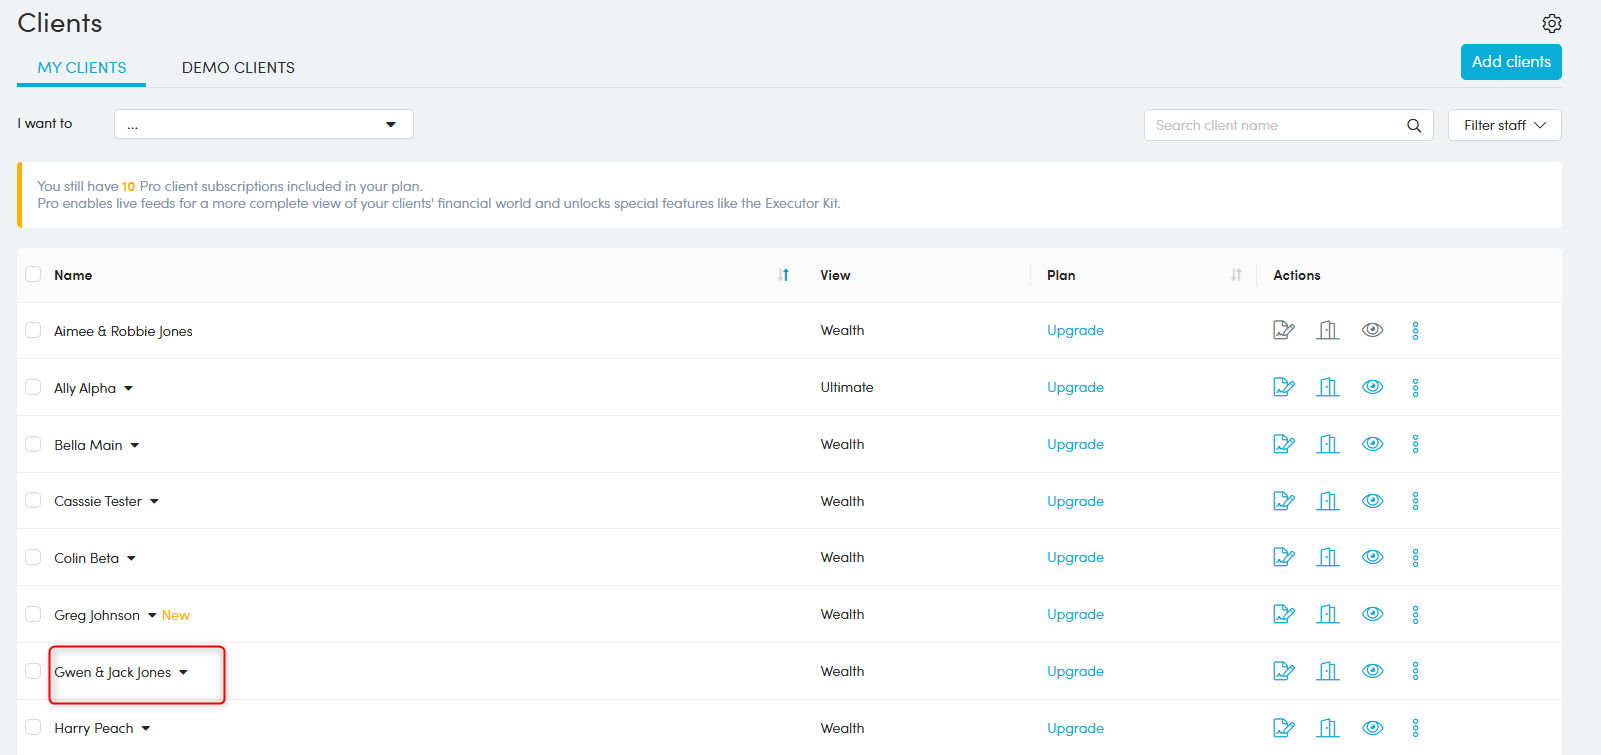Click Upgrade link for Colin Beta
This screenshot has width=1601, height=755.
(x=1075, y=558)
